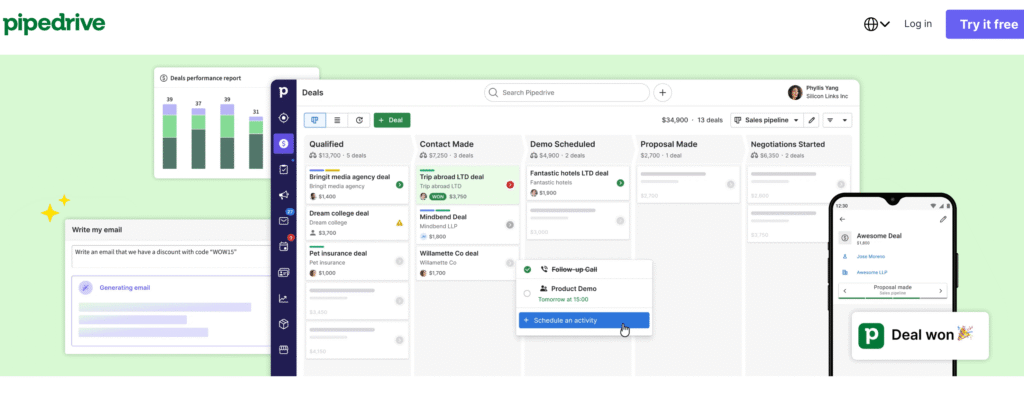Open the Sales pipeline dropdown
The width and height of the screenshot is (1024, 398).
[766, 120]
